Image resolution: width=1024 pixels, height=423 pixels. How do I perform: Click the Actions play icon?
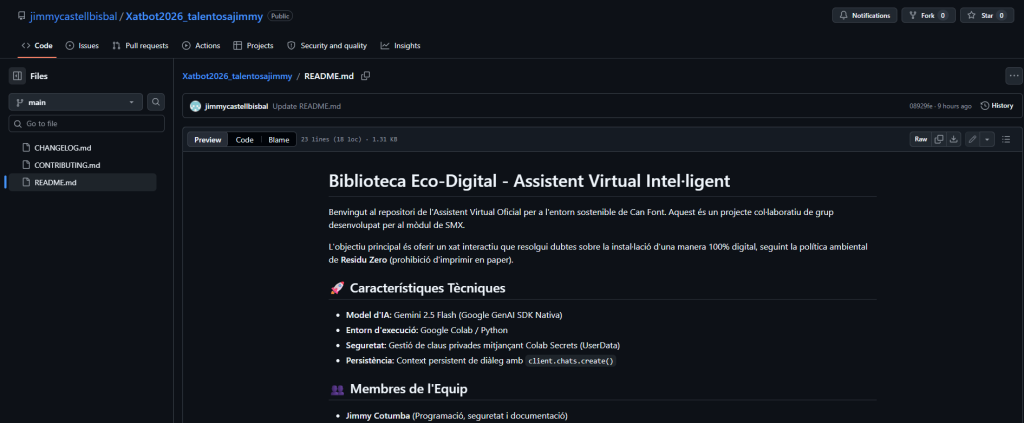click(x=186, y=46)
